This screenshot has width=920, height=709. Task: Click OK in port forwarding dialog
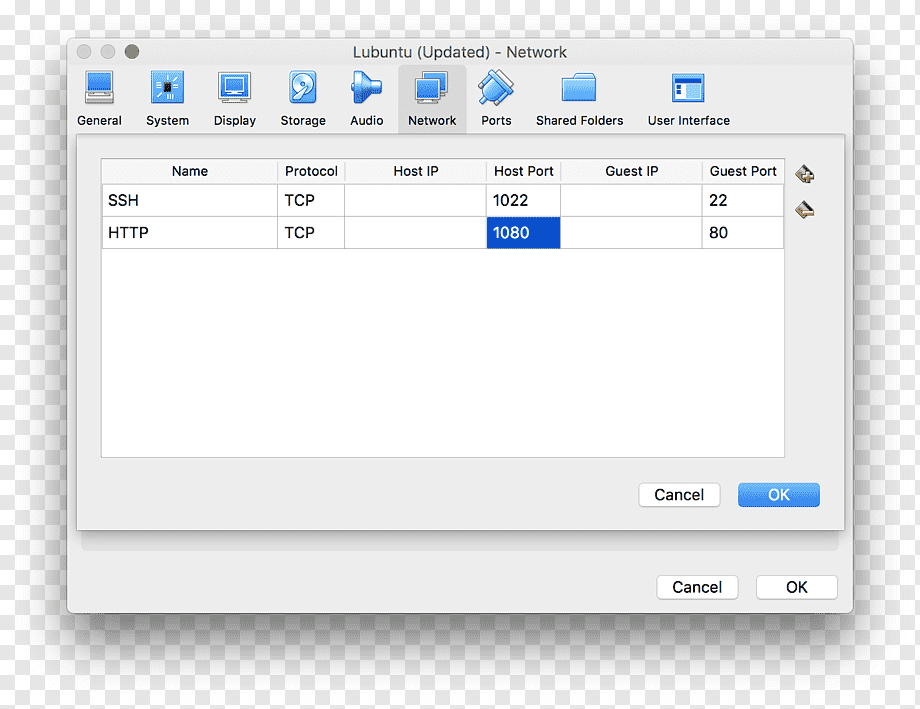tap(779, 495)
